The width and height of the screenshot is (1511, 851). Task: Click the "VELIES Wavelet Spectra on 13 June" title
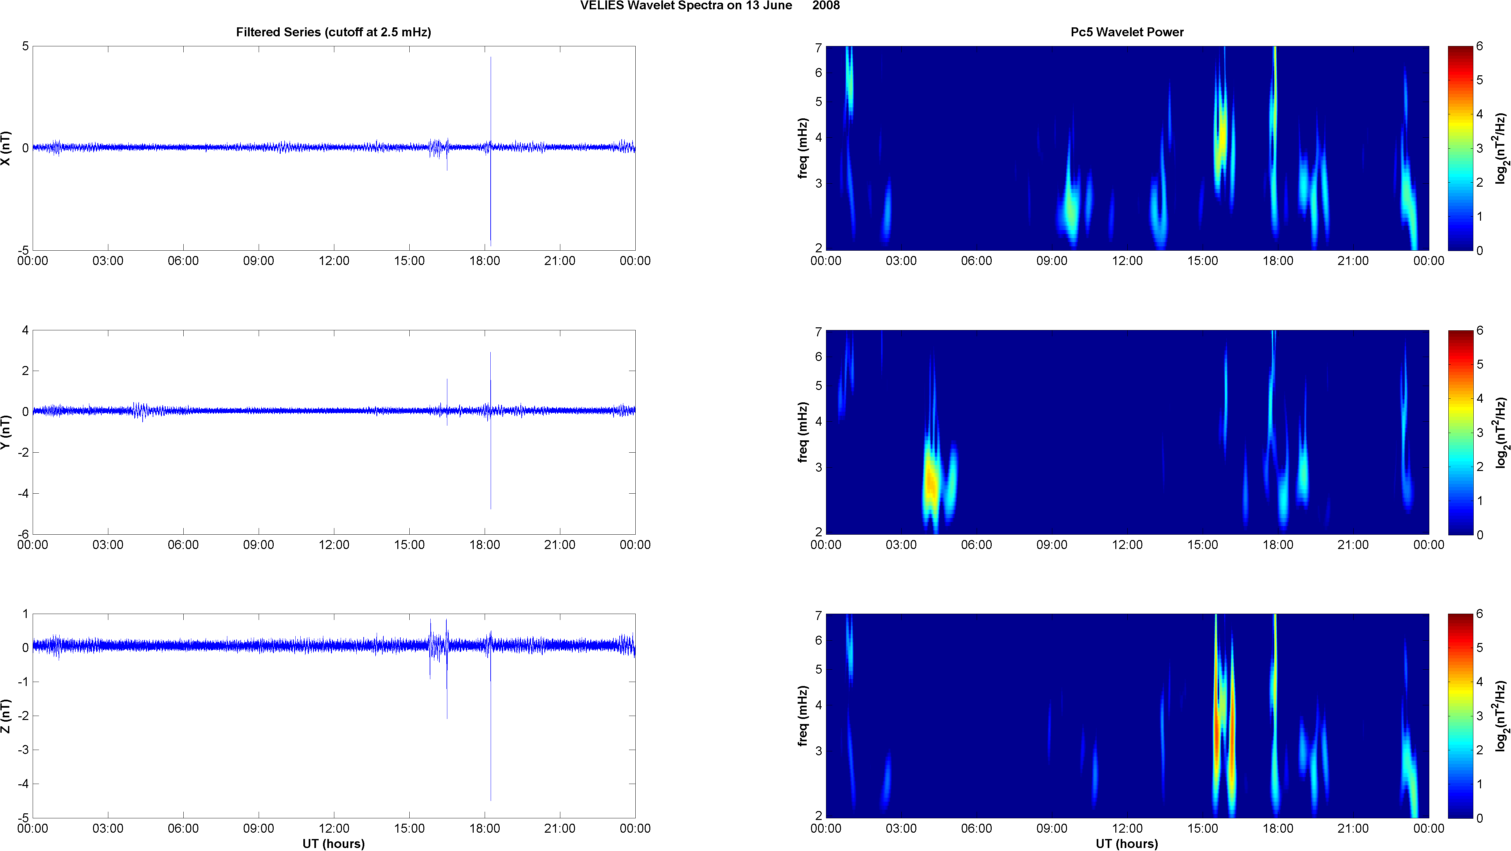[x=686, y=6]
